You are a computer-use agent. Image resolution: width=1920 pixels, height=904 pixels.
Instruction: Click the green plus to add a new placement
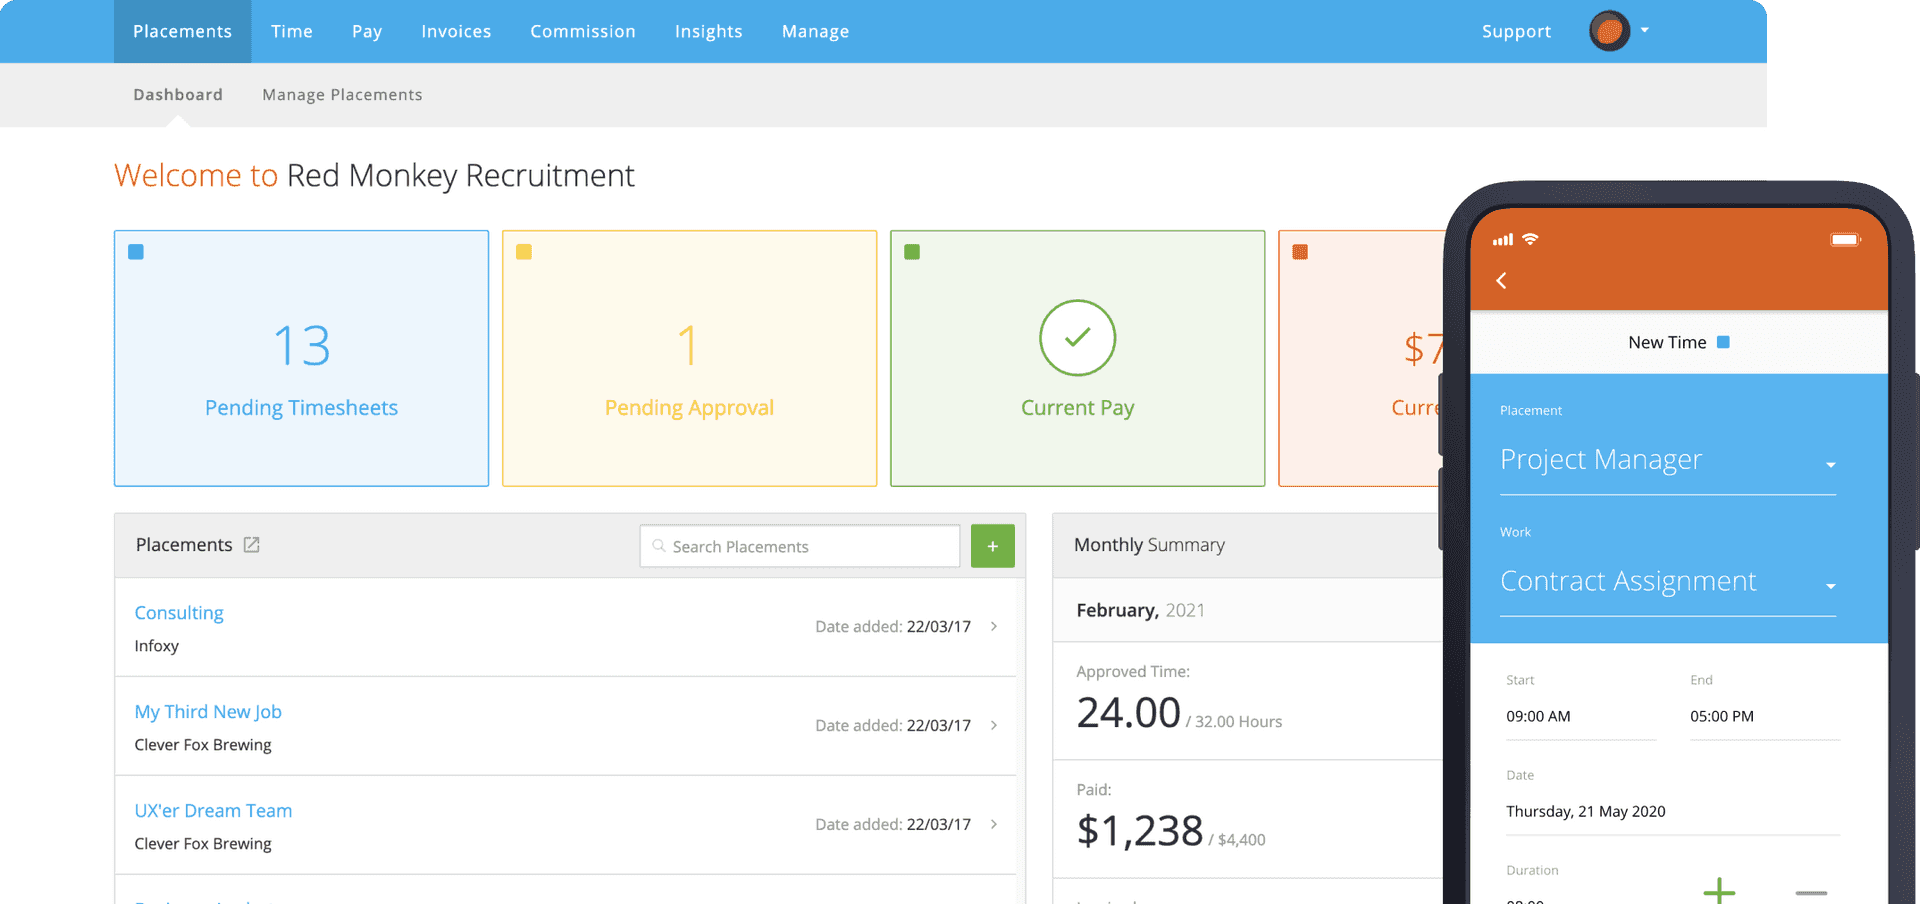pyautogui.click(x=992, y=545)
